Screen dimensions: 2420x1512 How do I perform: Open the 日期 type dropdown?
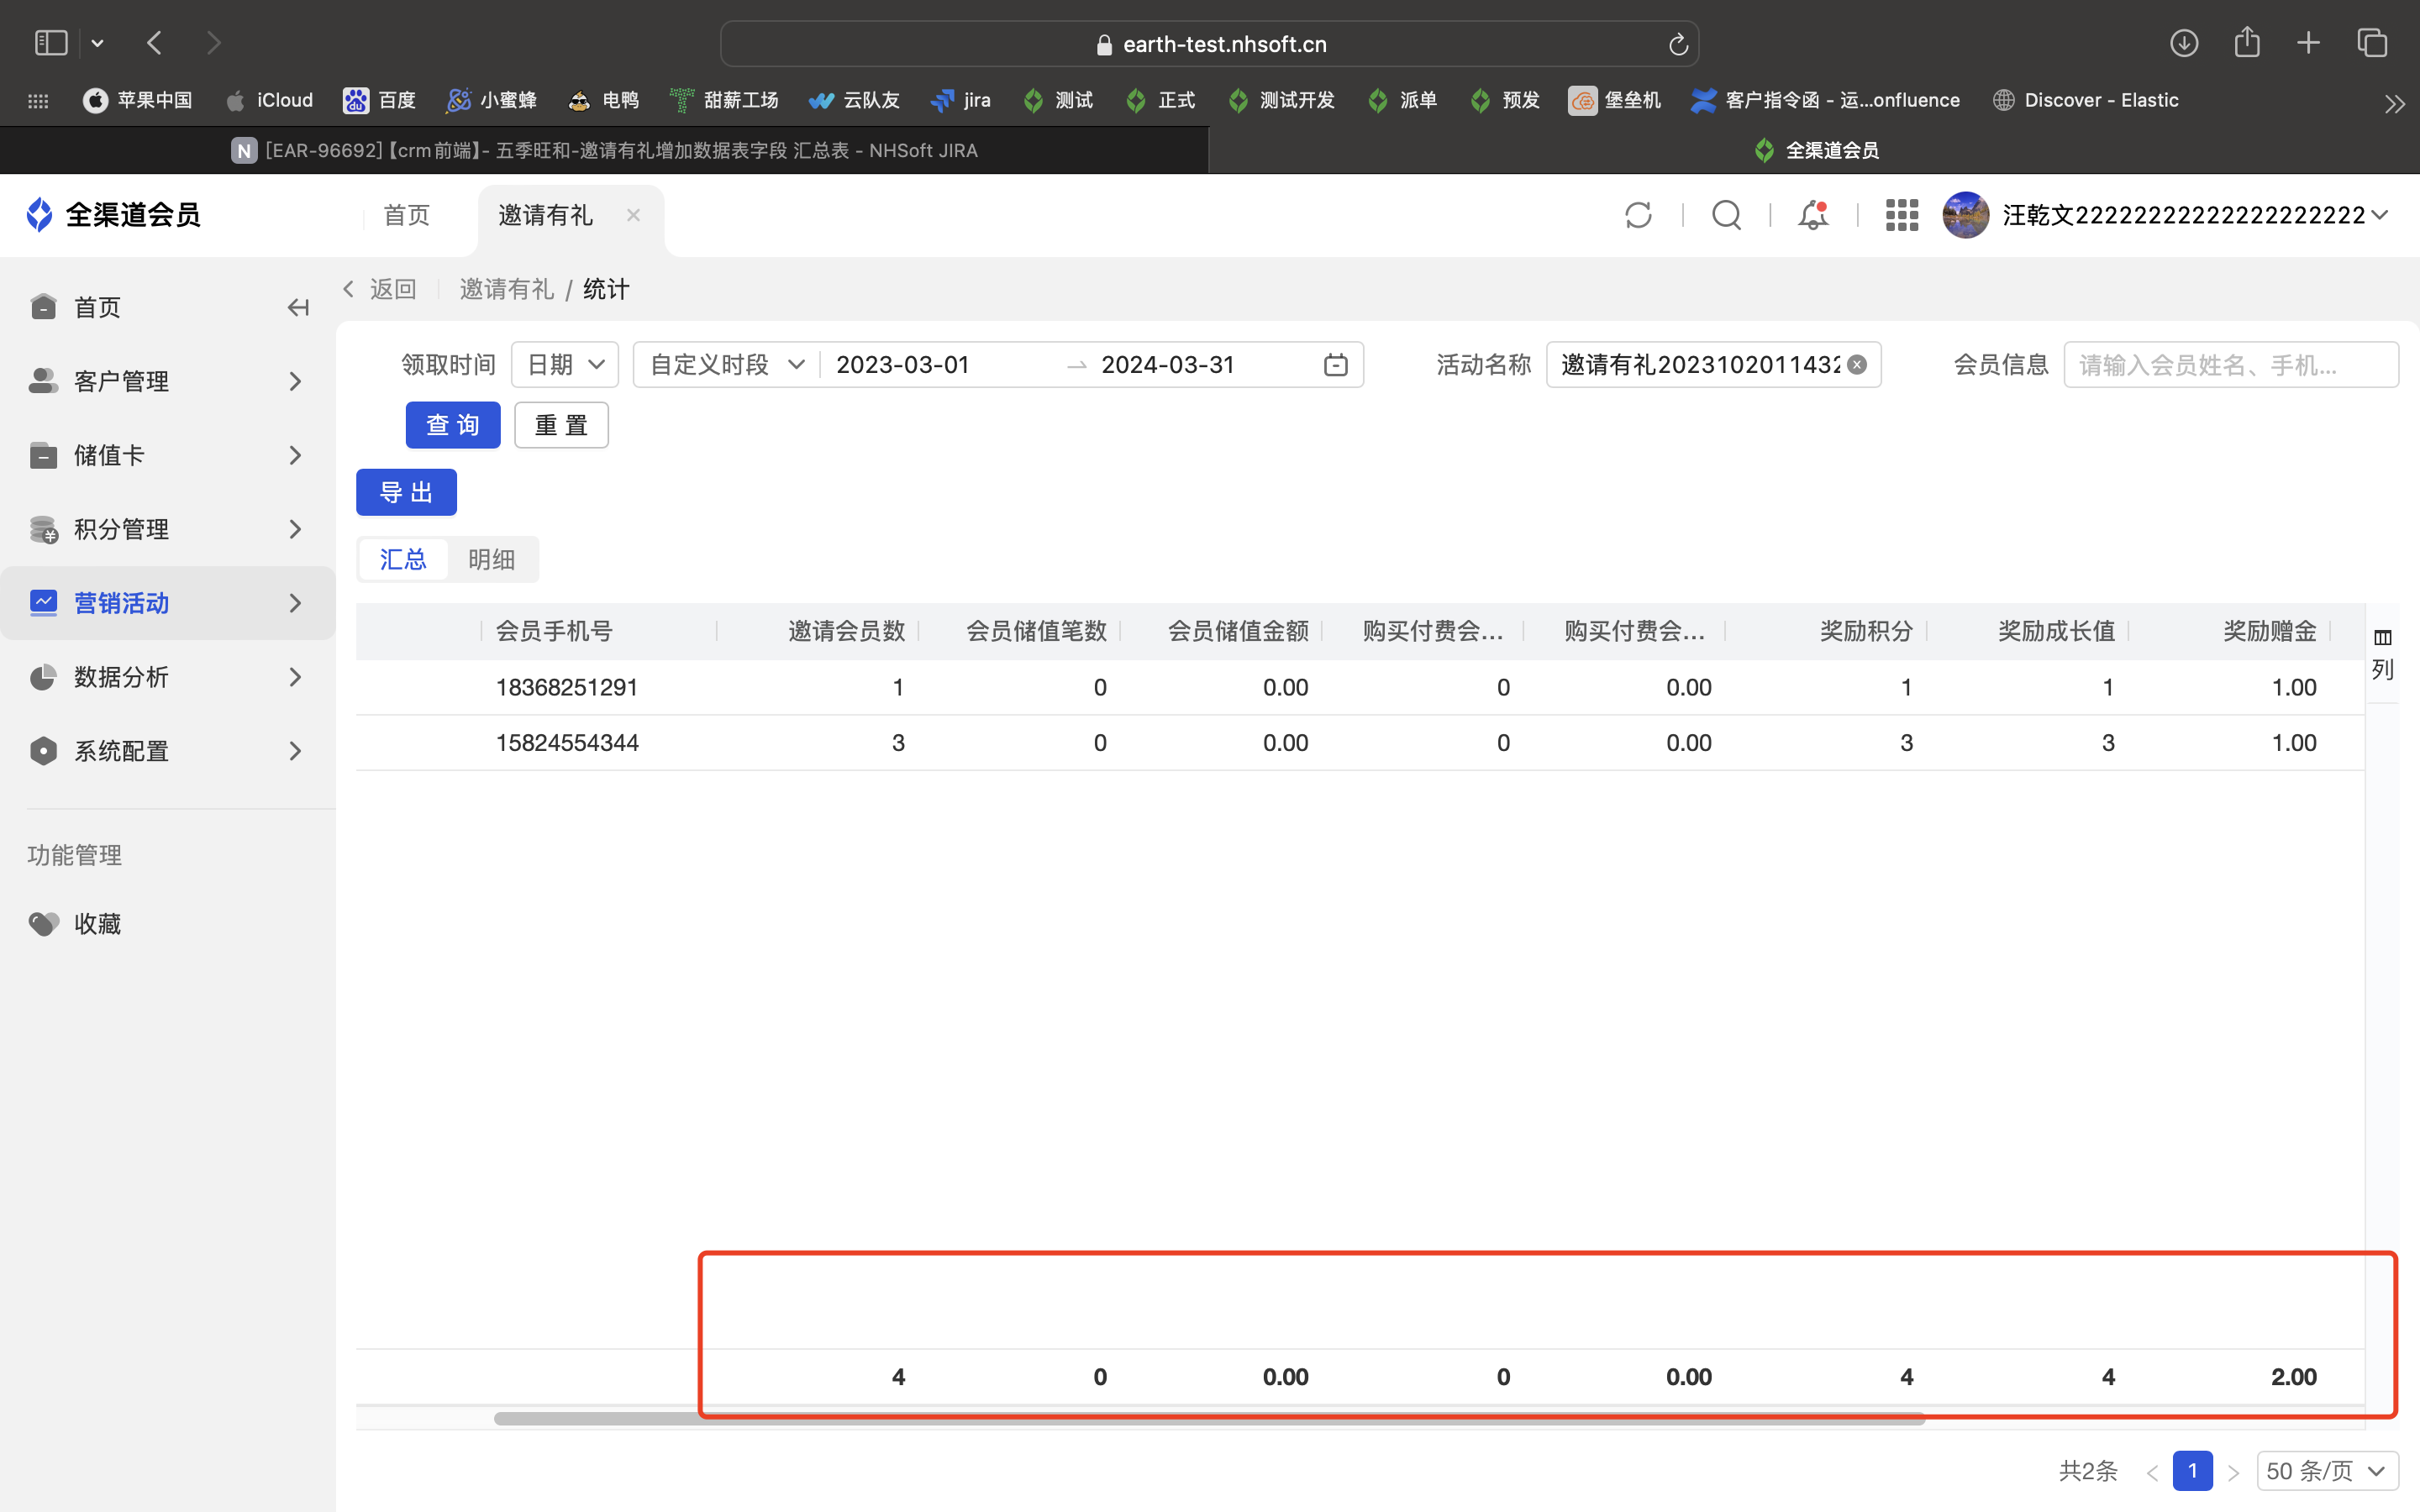click(x=565, y=365)
